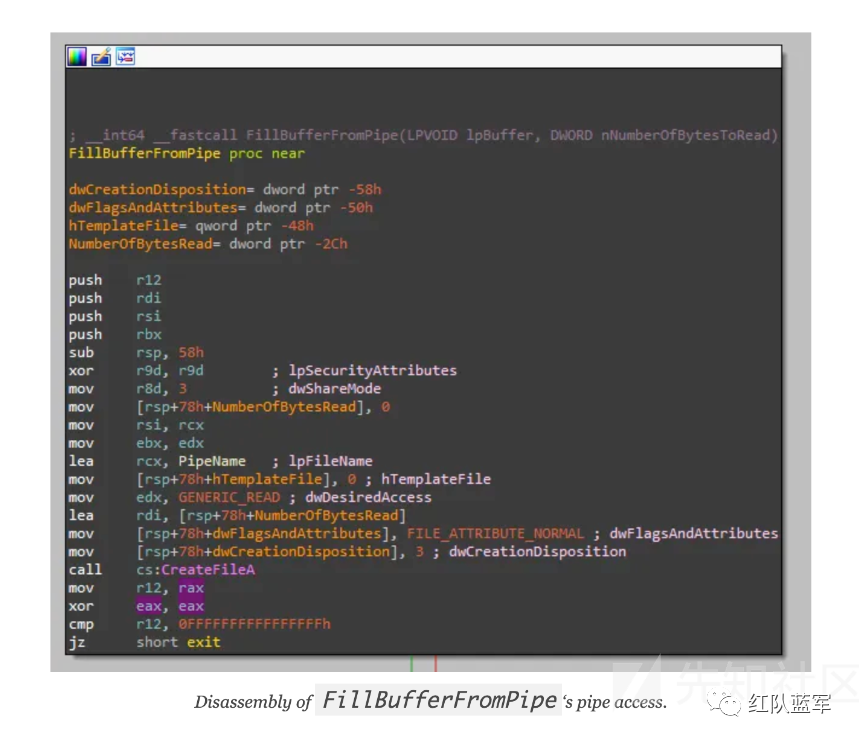Click the function prototype comment line
The height and width of the screenshot is (741, 859).
pos(423,135)
